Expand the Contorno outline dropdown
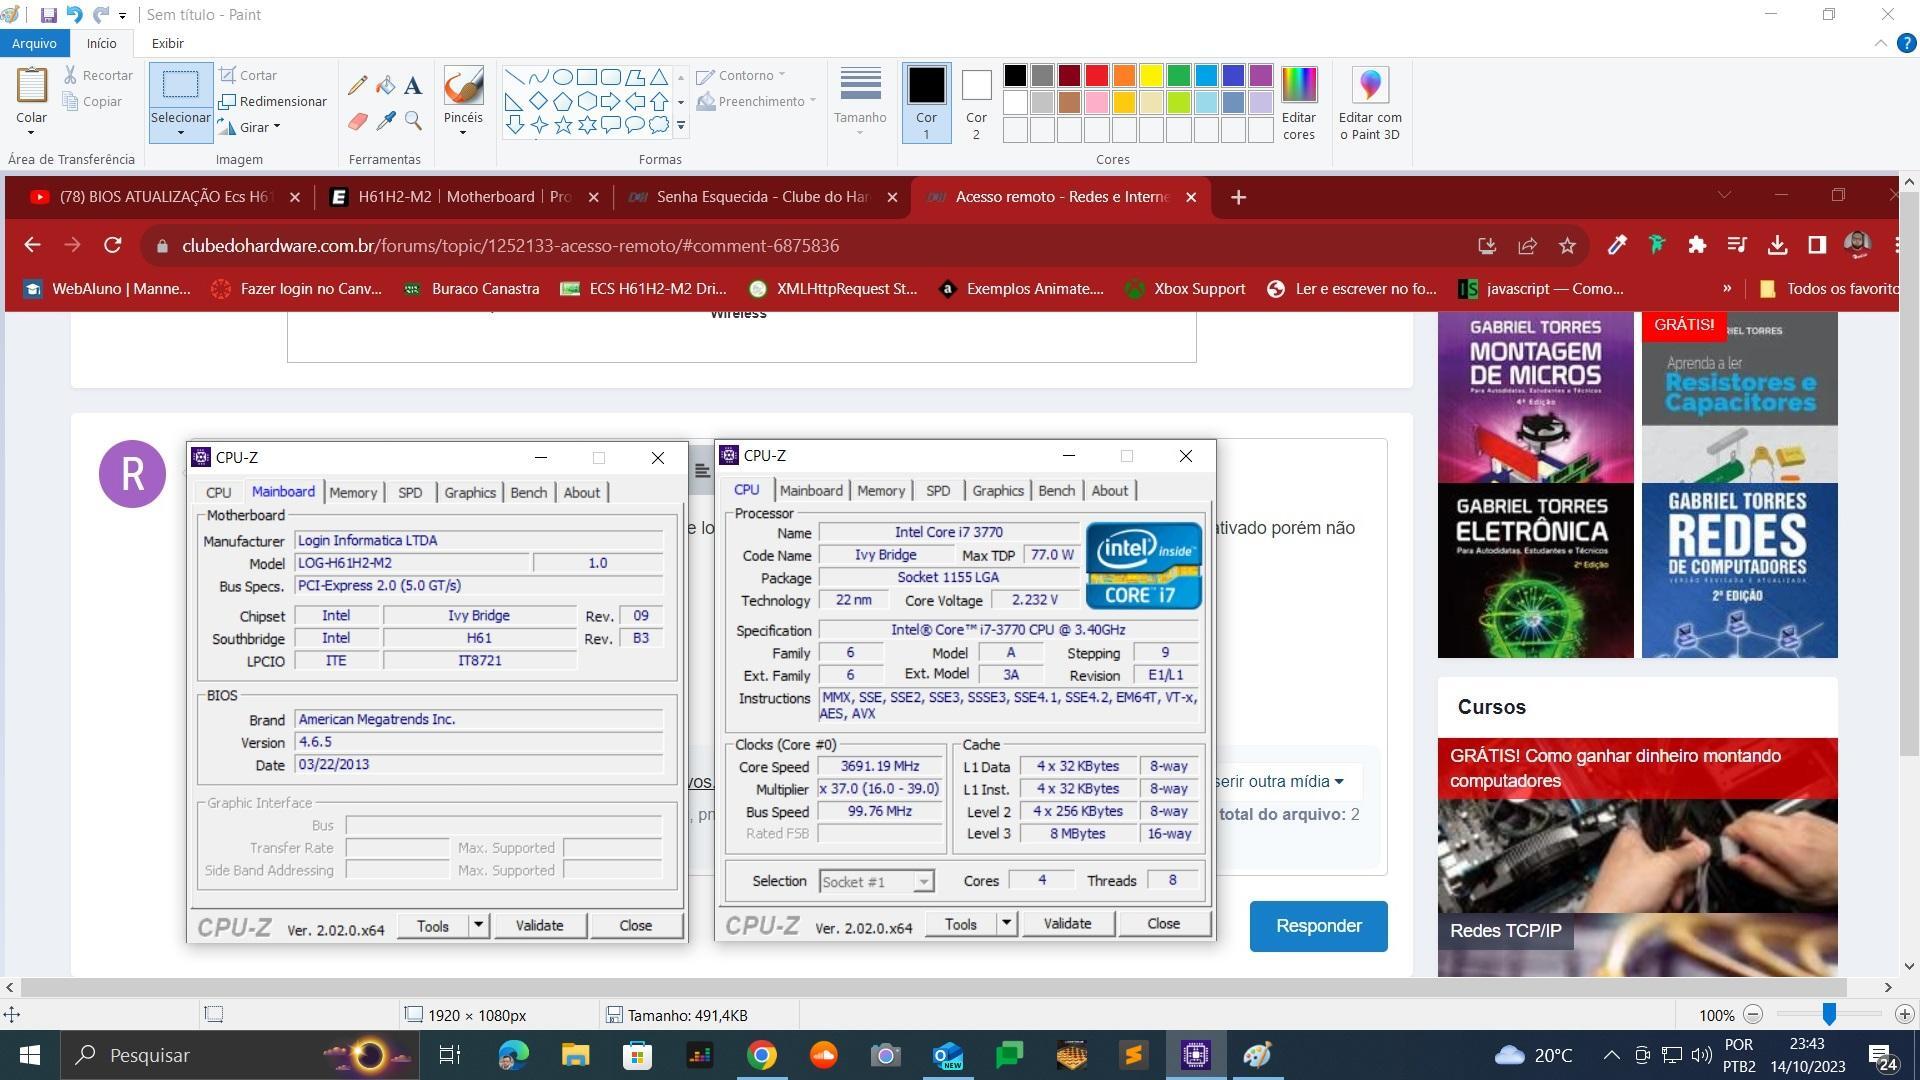Screen dimensions: 1920x1080 click(782, 75)
